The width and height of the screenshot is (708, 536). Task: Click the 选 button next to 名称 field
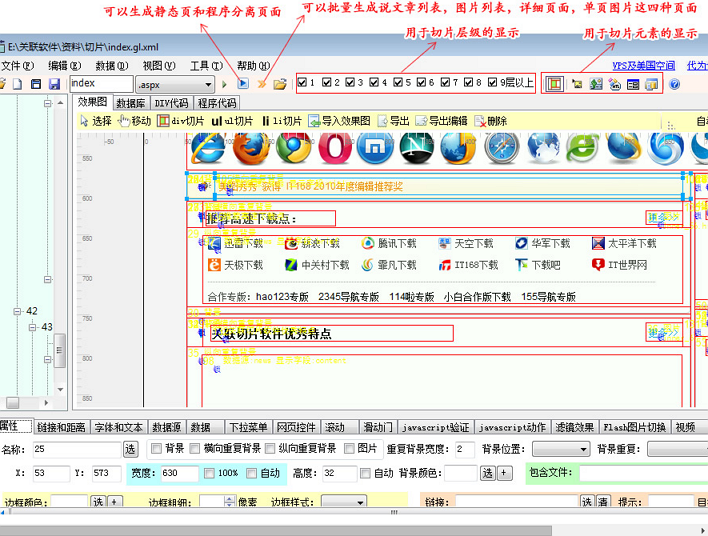130,449
